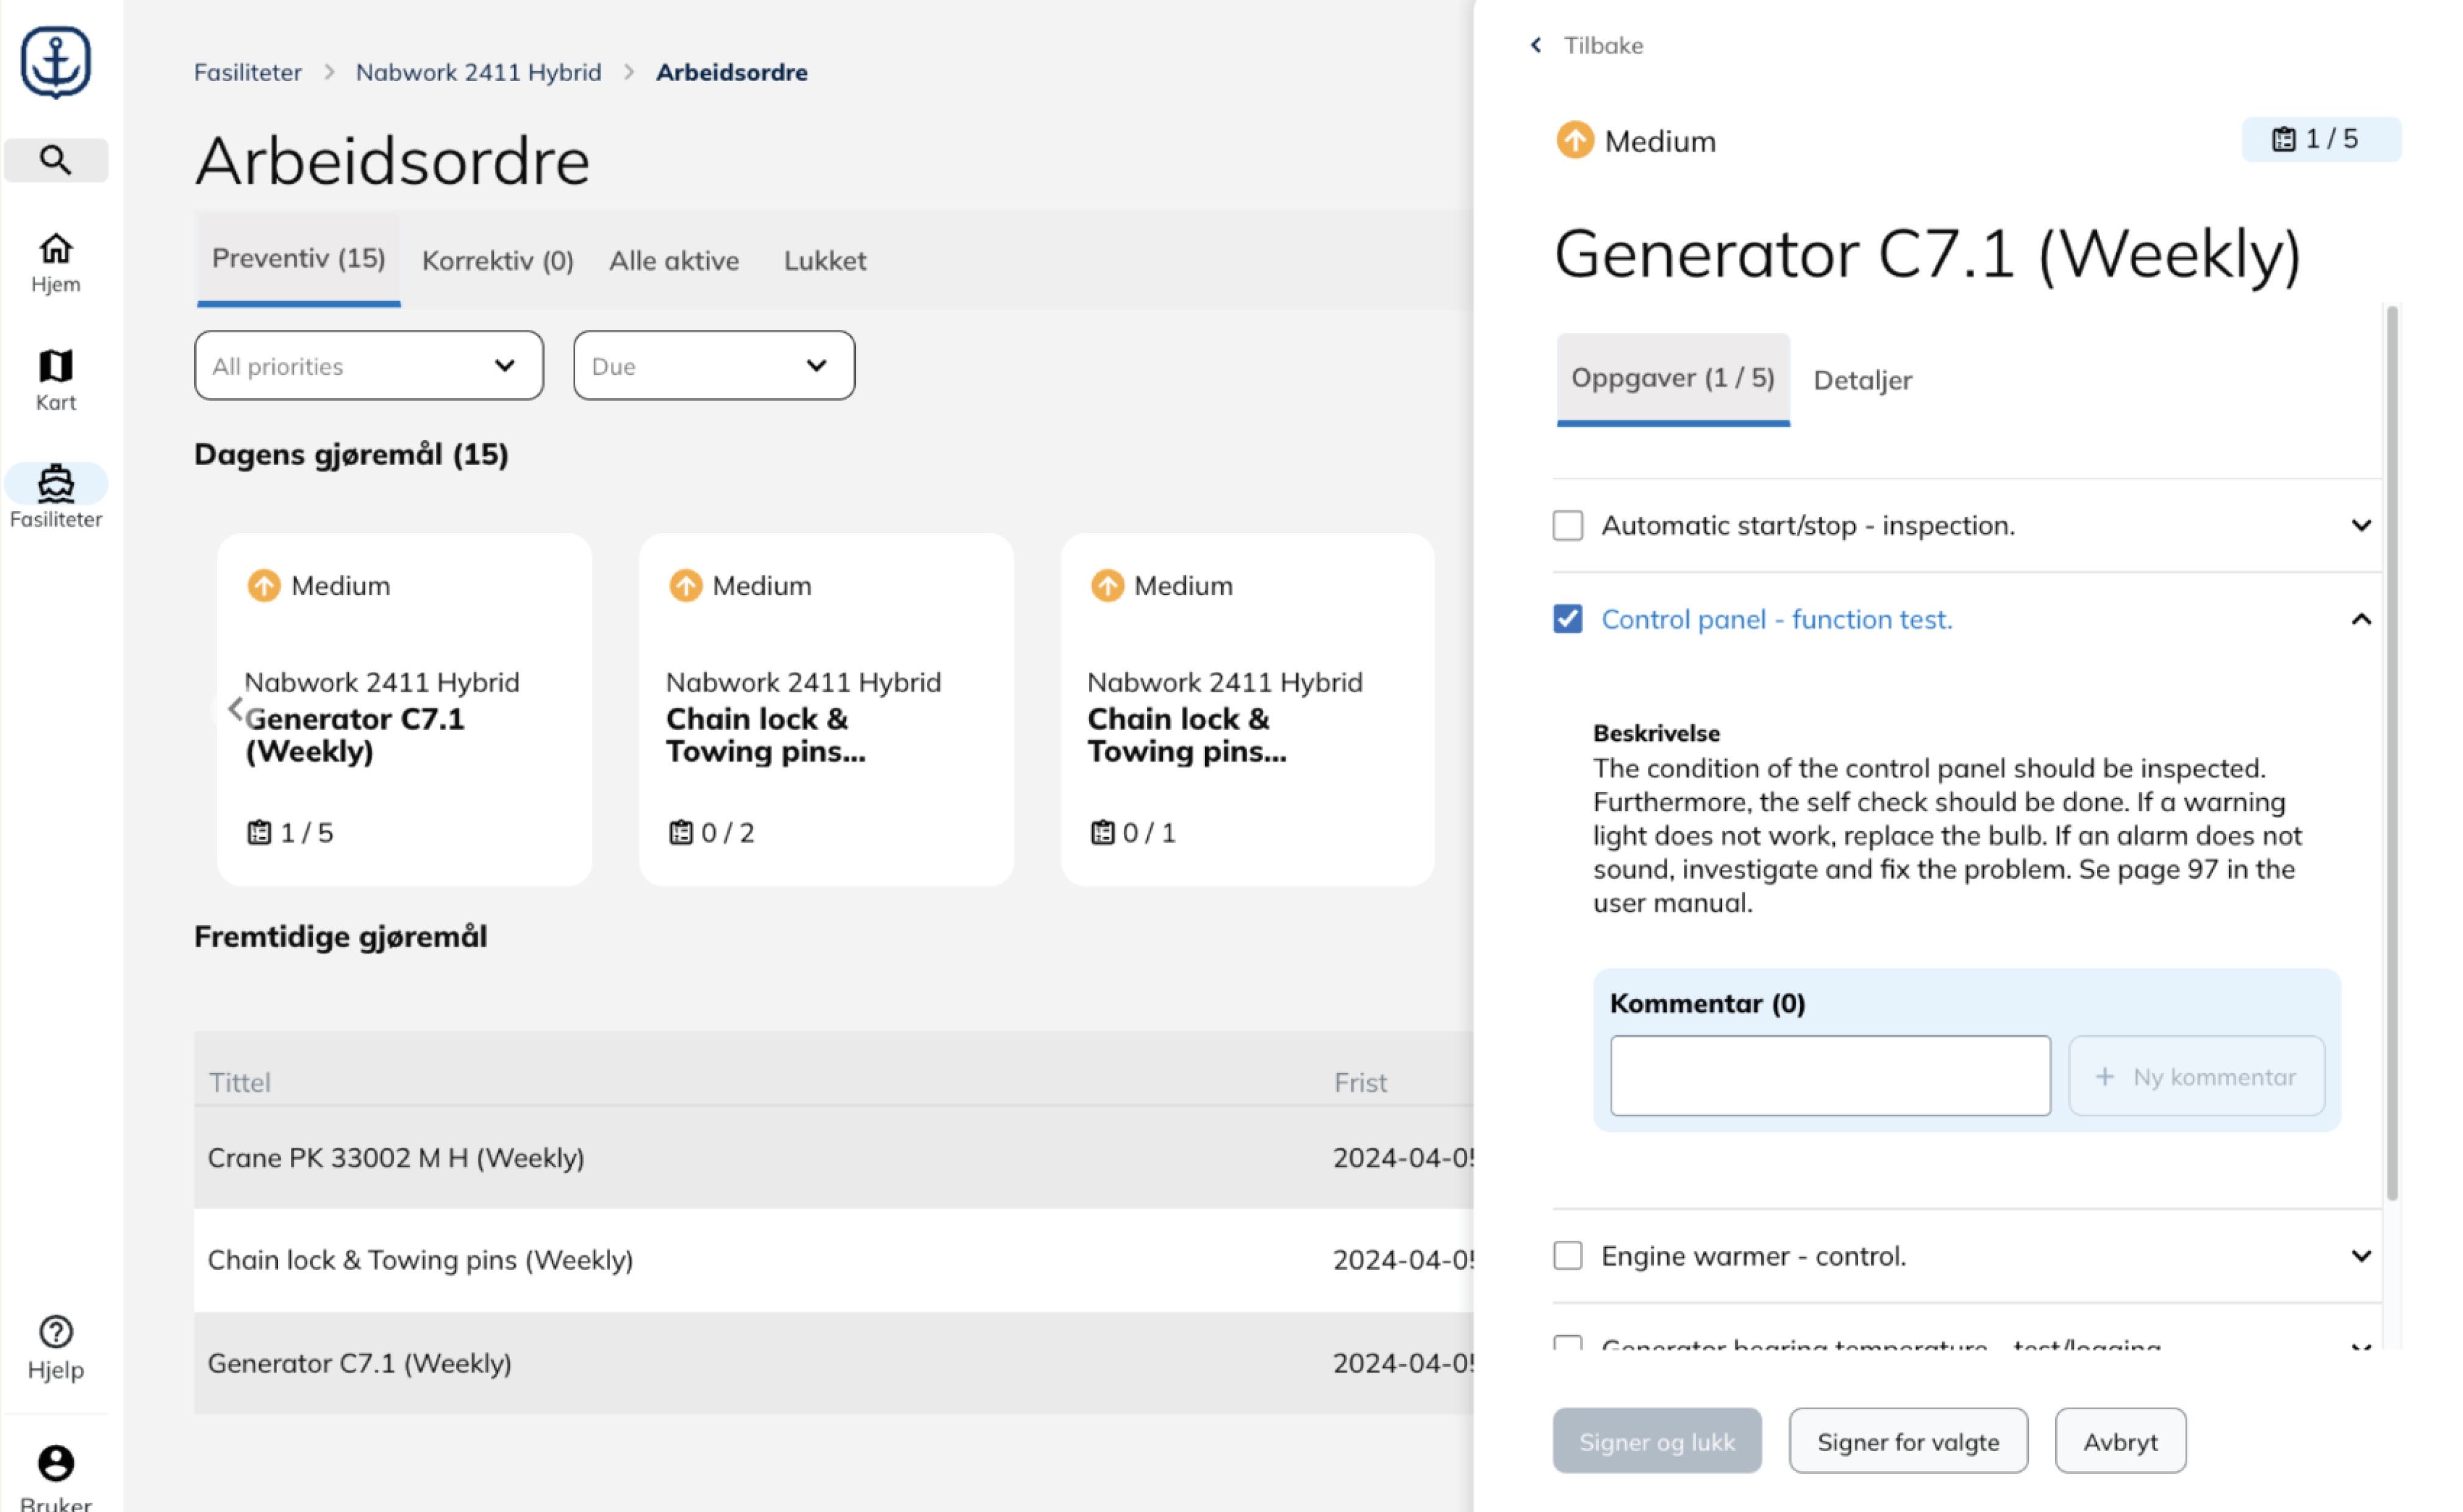Open the search magnifier in sidebar

tap(55, 160)
